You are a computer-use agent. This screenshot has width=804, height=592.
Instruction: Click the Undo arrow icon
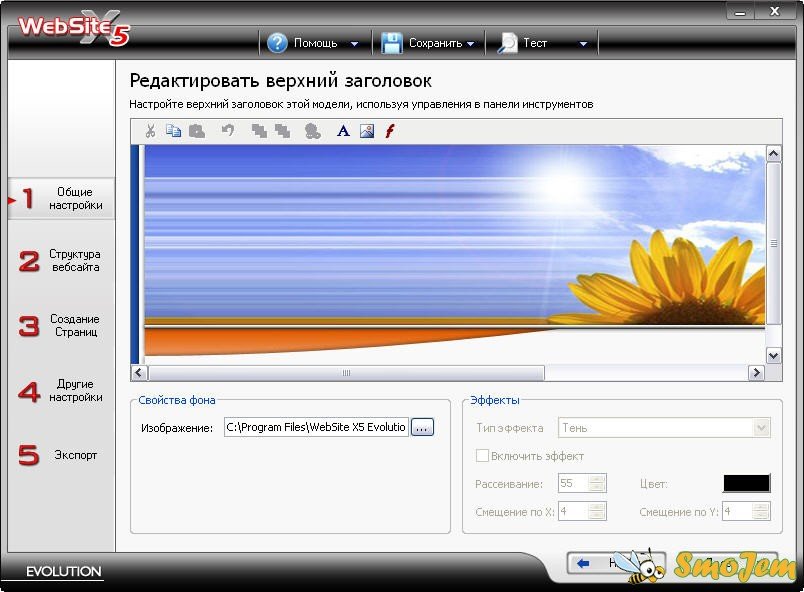(227, 131)
